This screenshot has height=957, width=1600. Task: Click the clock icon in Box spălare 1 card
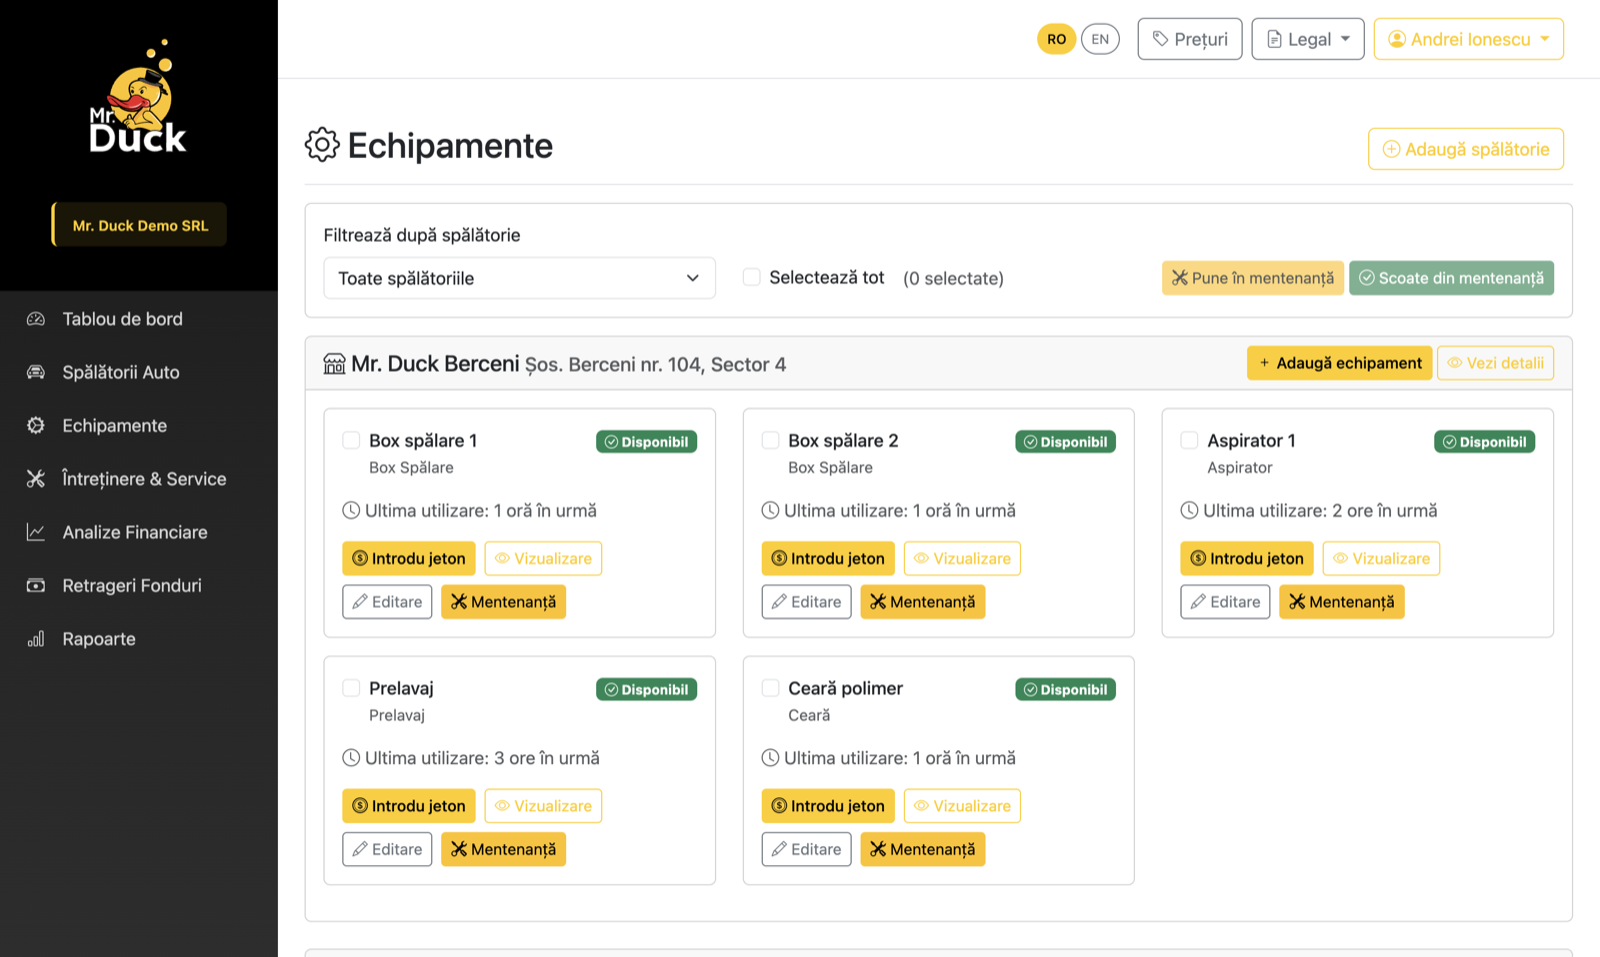pyautogui.click(x=351, y=510)
